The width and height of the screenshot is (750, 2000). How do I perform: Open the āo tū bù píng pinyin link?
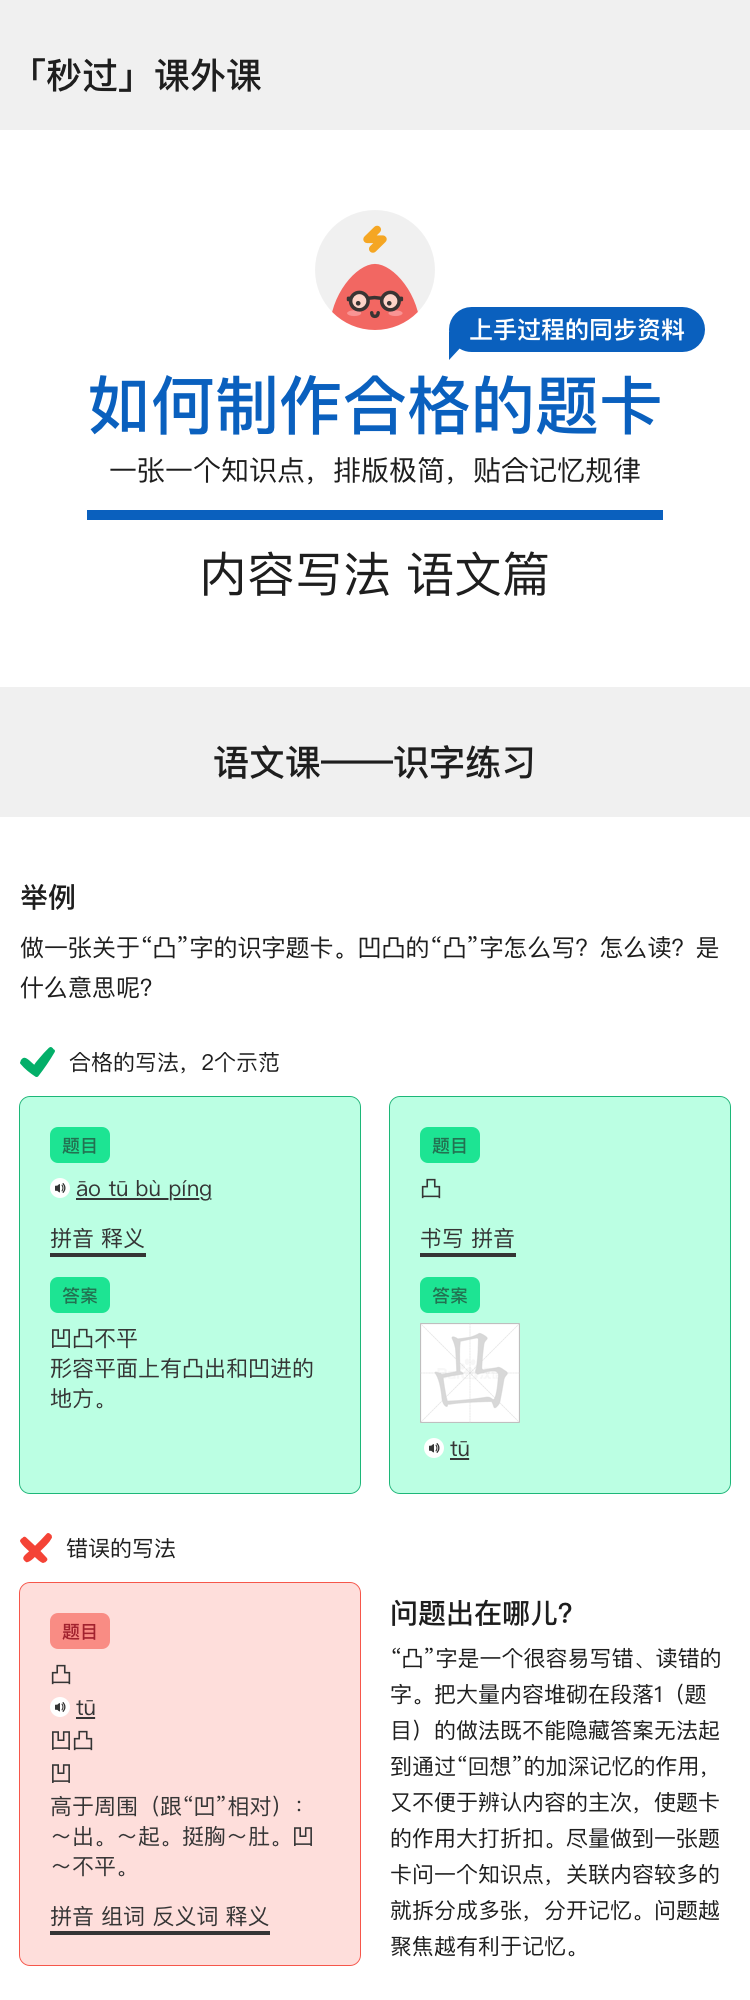click(x=144, y=1188)
